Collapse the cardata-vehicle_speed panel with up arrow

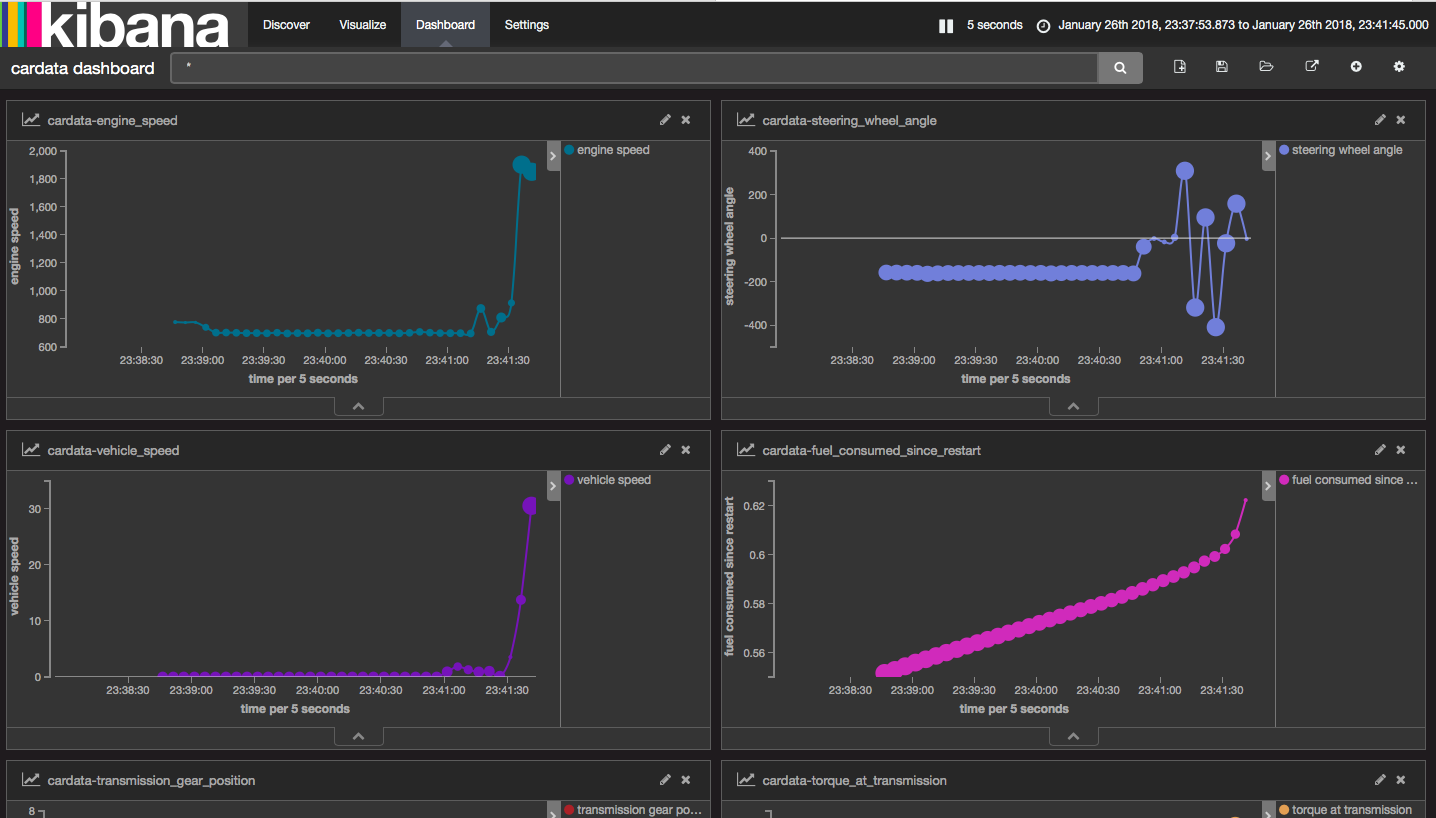click(x=358, y=735)
